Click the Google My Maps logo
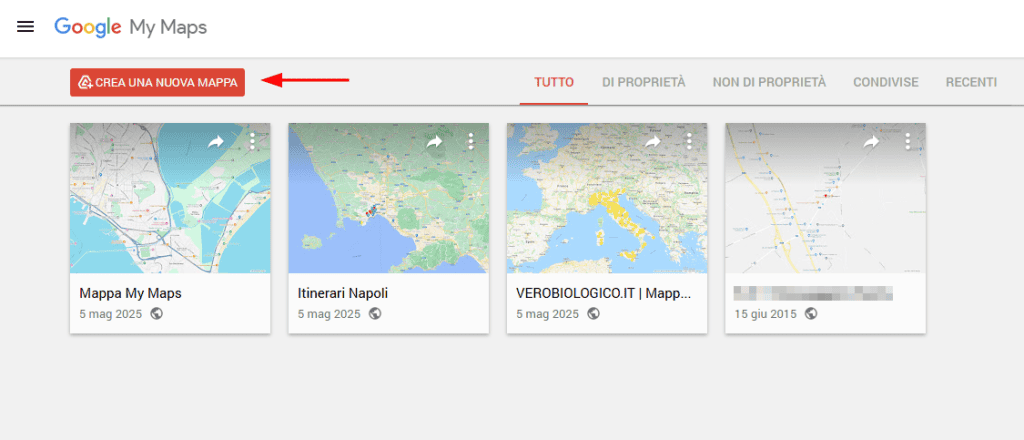 (131, 27)
